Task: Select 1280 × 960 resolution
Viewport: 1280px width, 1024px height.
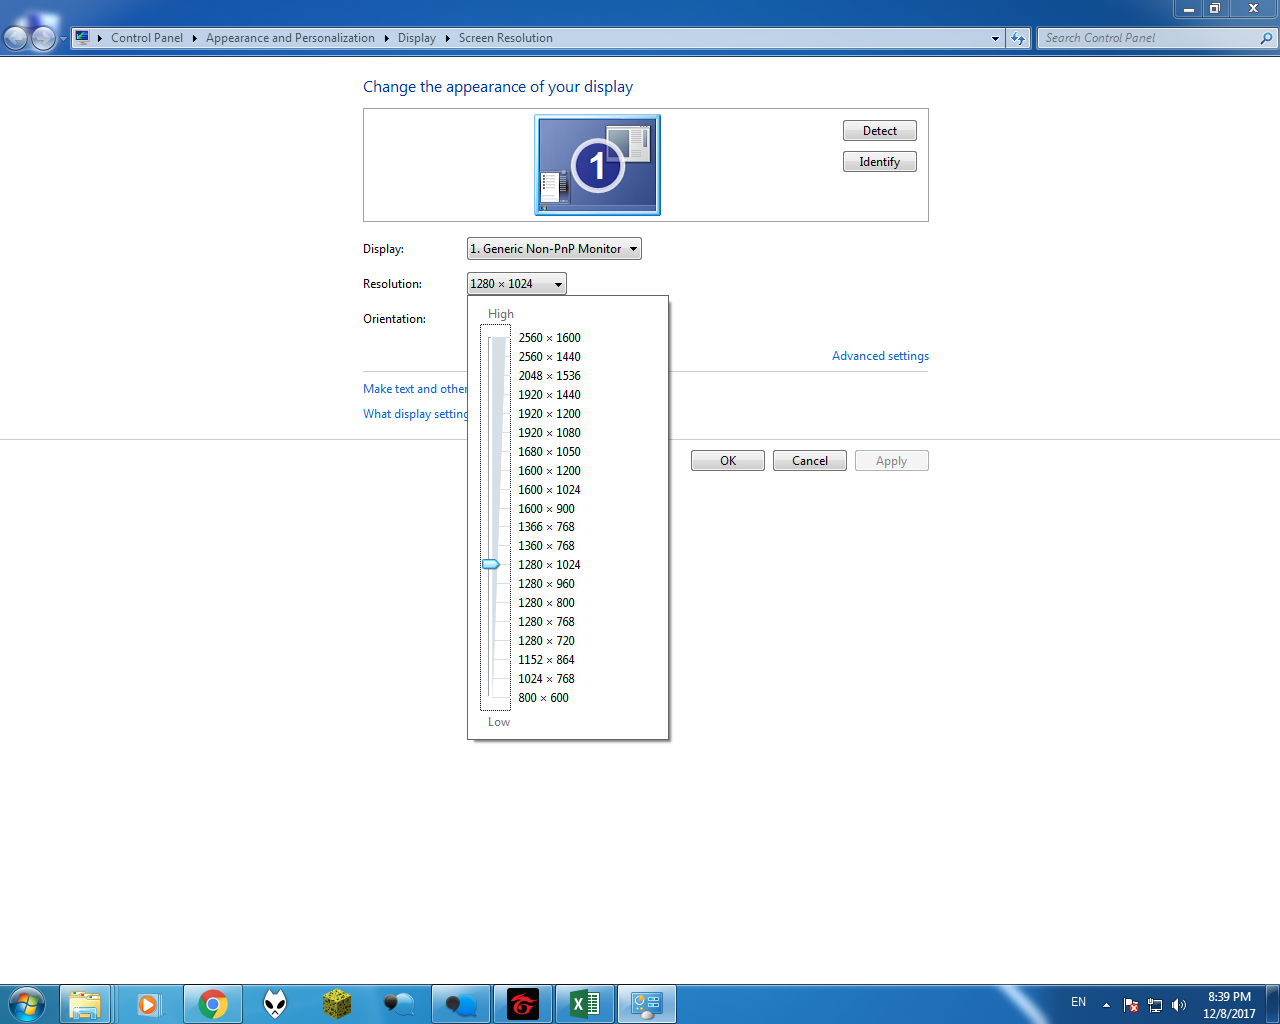Action: [546, 584]
